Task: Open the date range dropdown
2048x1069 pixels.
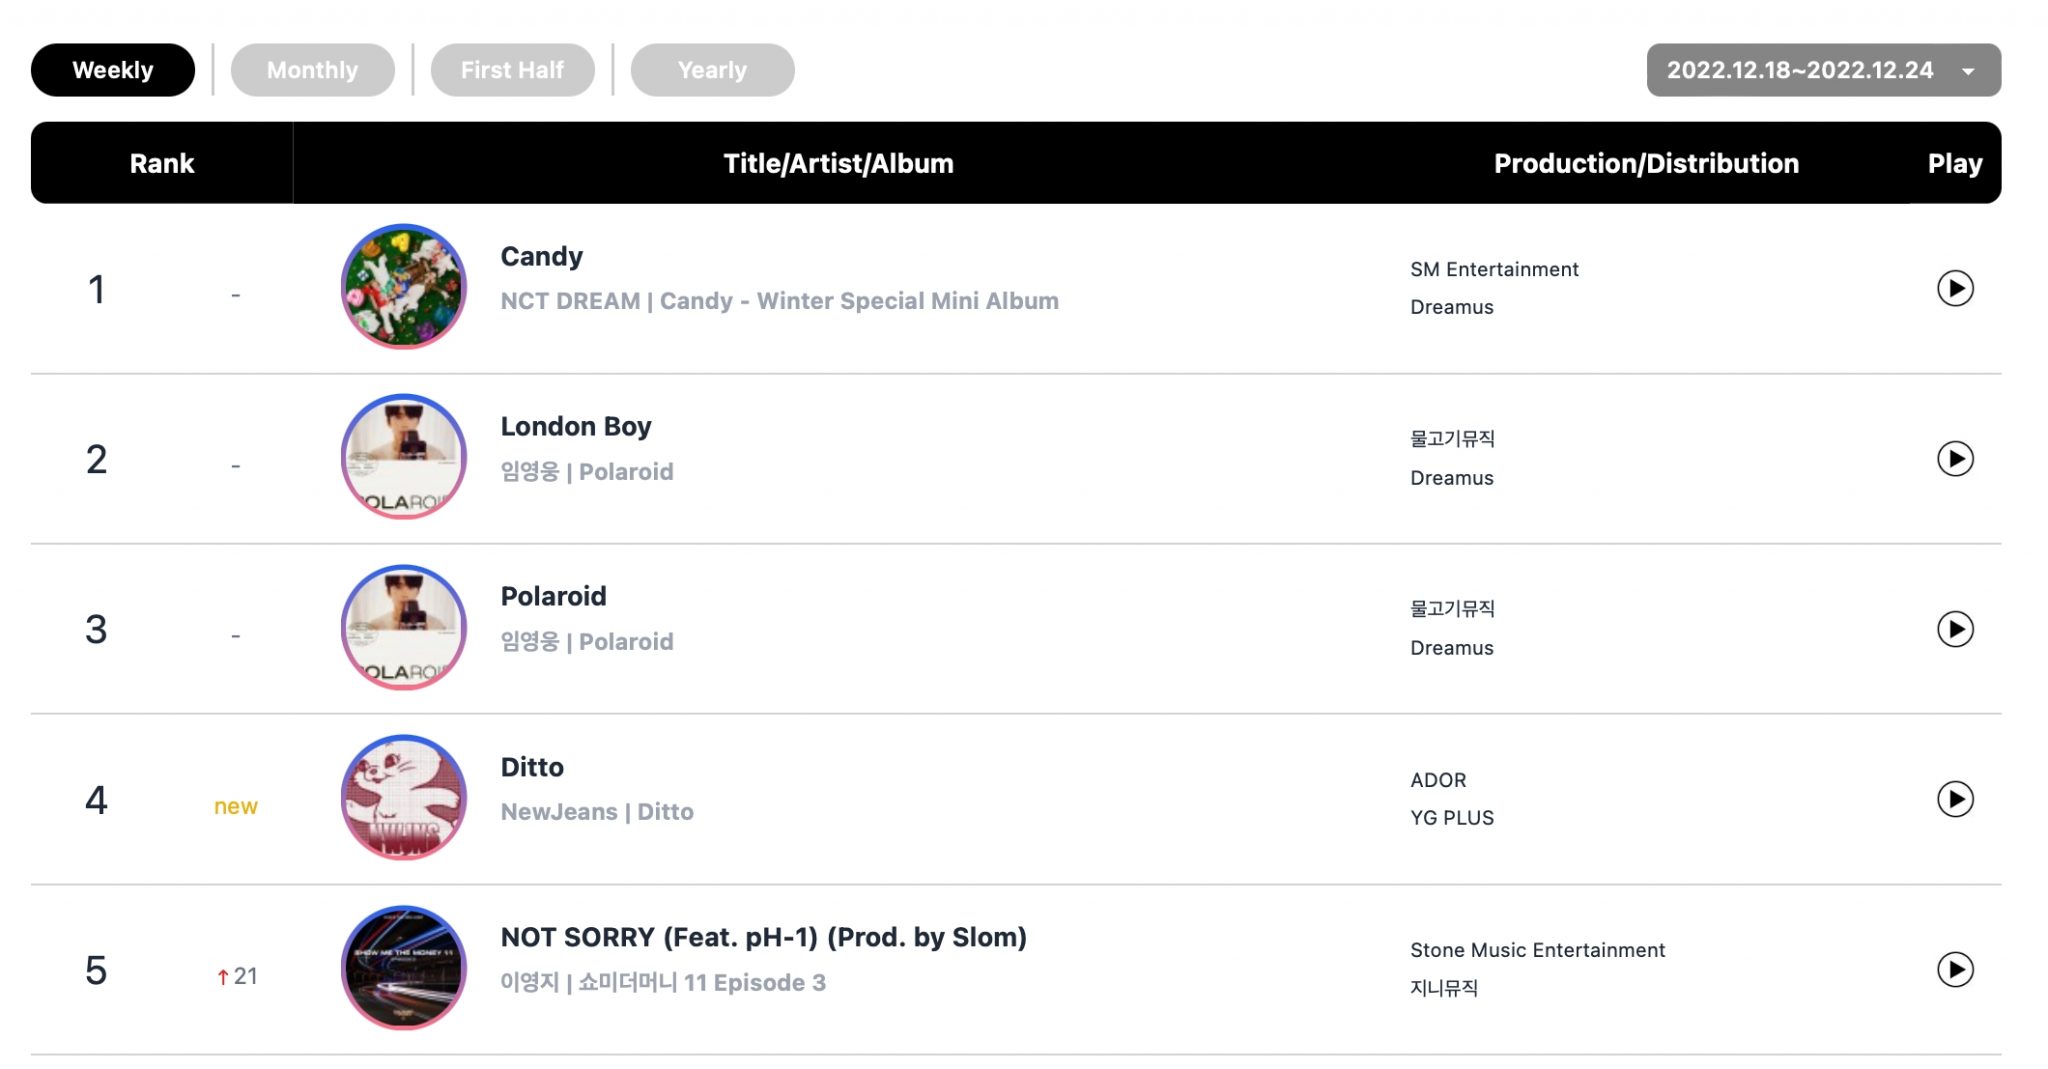Action: (x=1823, y=70)
